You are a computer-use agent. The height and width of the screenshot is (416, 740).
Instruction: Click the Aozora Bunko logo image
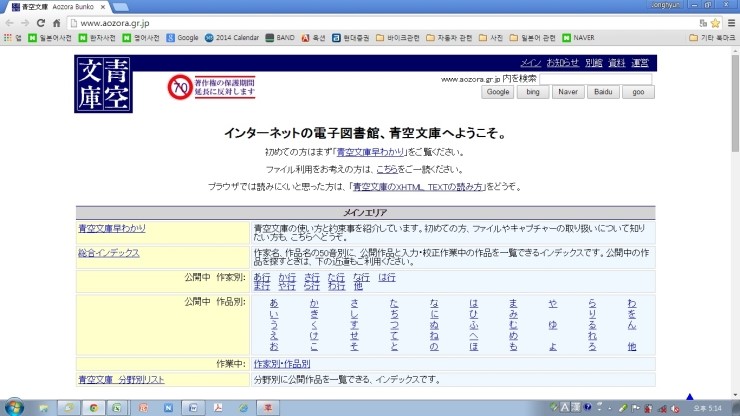tap(103, 84)
